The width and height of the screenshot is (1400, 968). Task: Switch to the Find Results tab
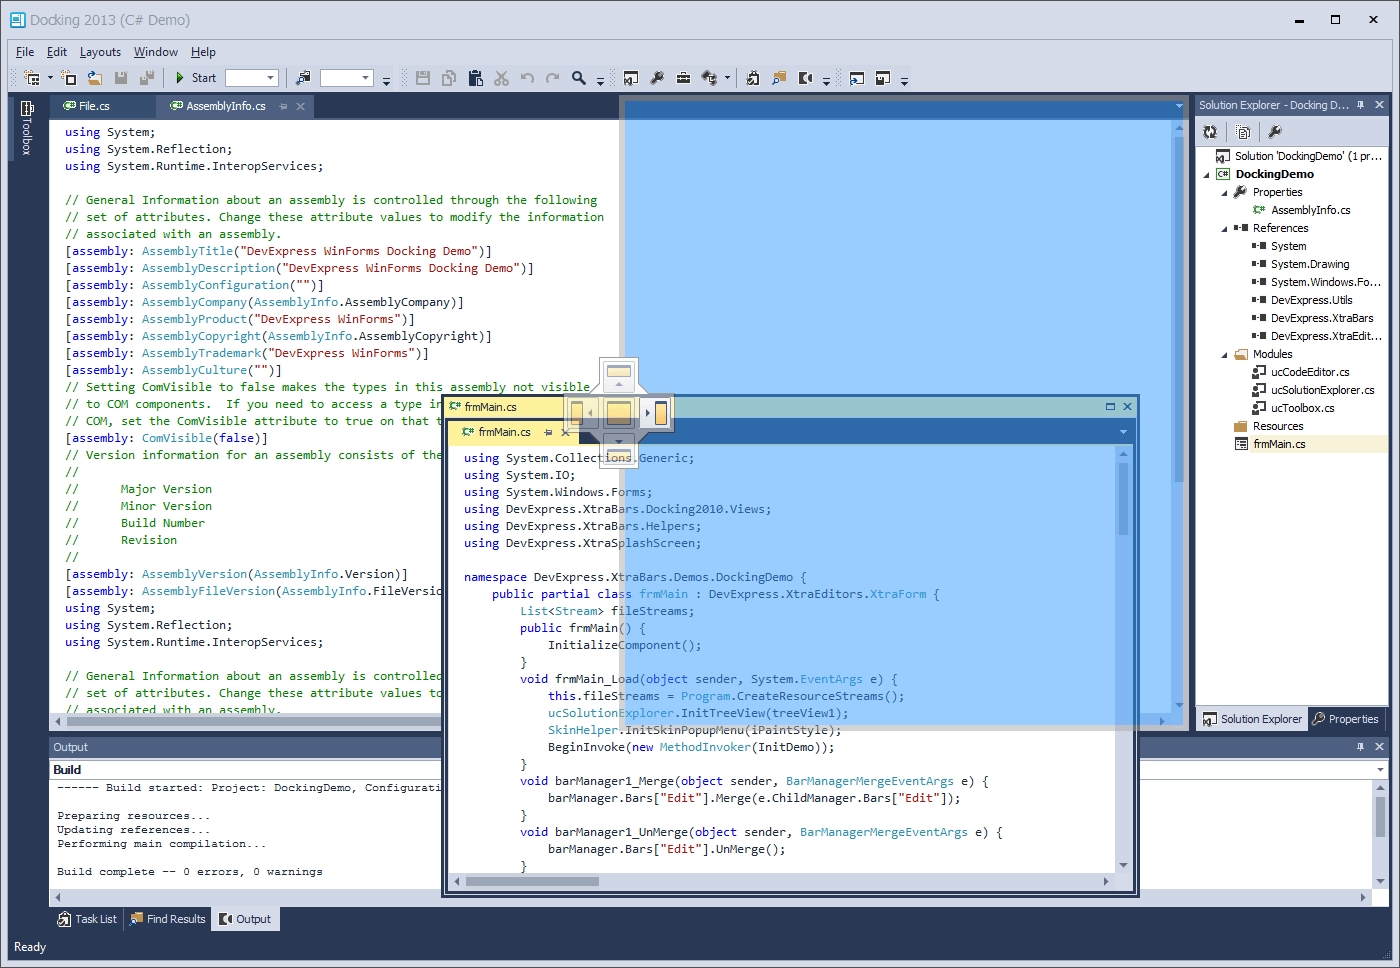click(x=167, y=919)
